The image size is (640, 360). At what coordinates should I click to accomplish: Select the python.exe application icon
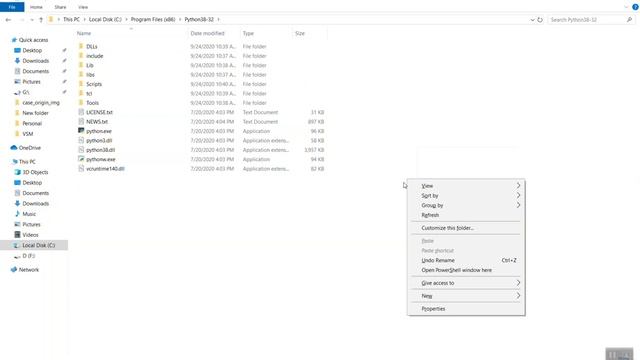click(x=81, y=131)
